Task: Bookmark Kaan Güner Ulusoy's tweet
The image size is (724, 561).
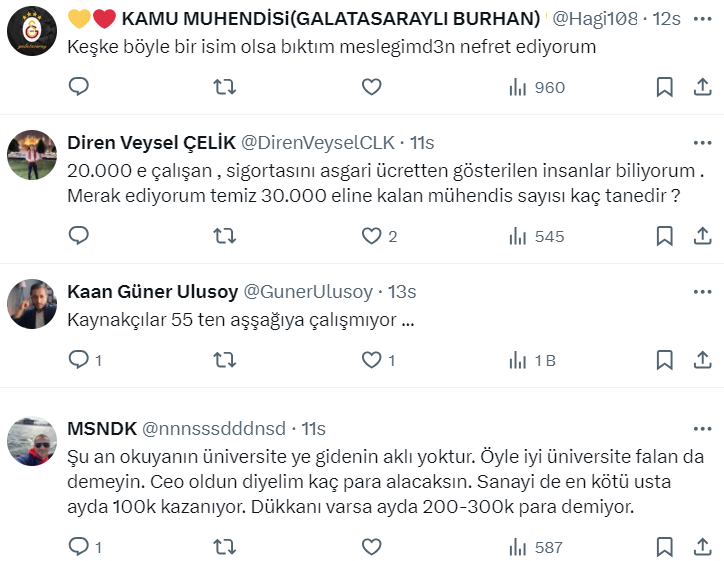Action: click(x=664, y=360)
